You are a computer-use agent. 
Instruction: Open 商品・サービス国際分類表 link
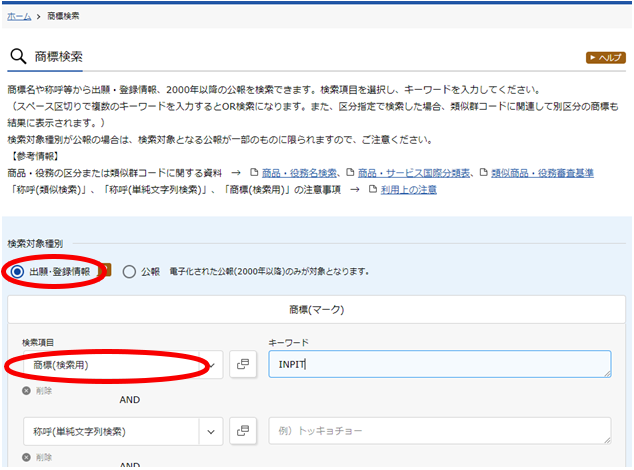[414, 173]
